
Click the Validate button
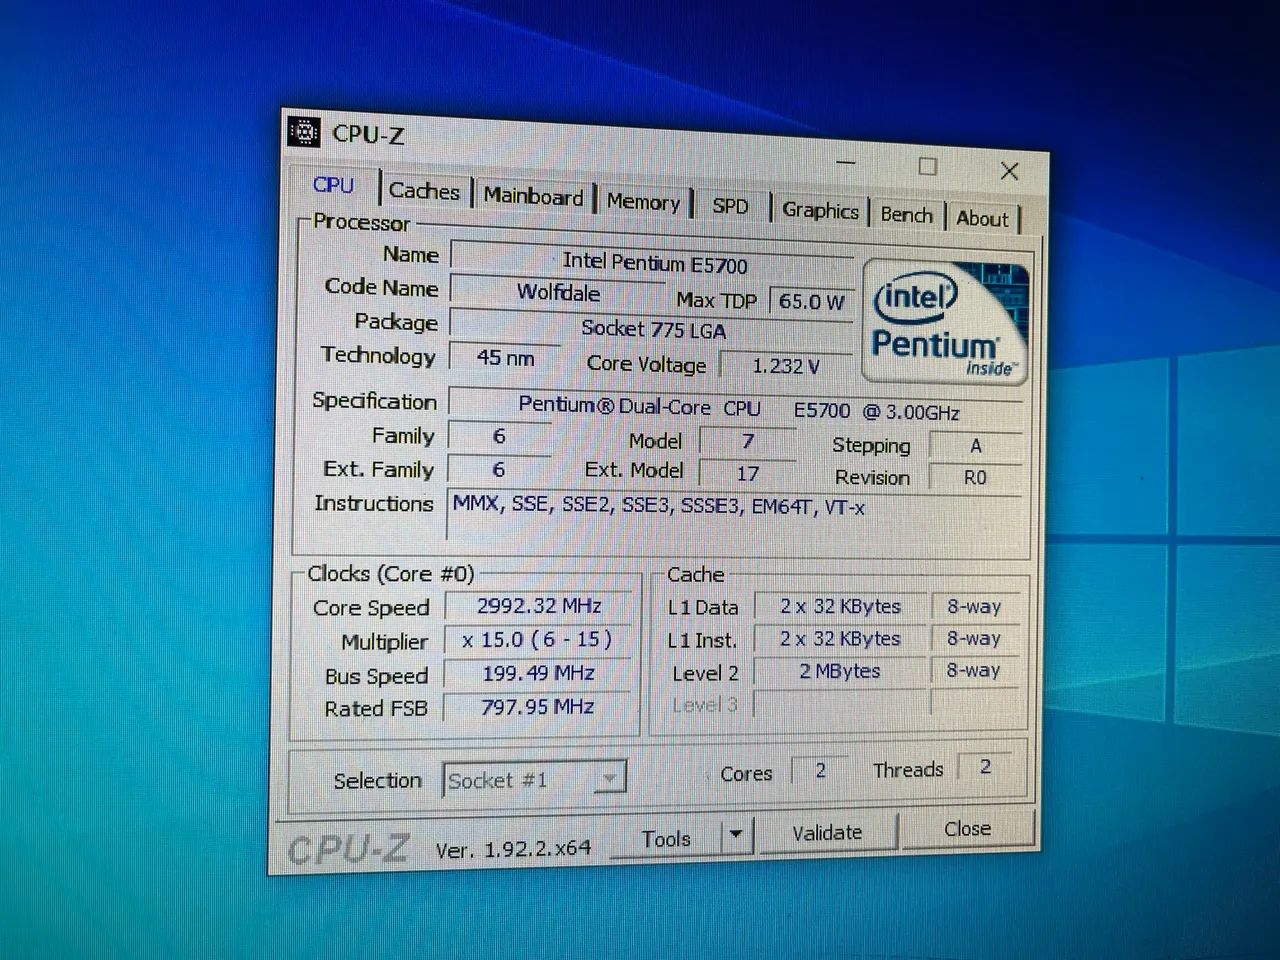click(x=827, y=833)
